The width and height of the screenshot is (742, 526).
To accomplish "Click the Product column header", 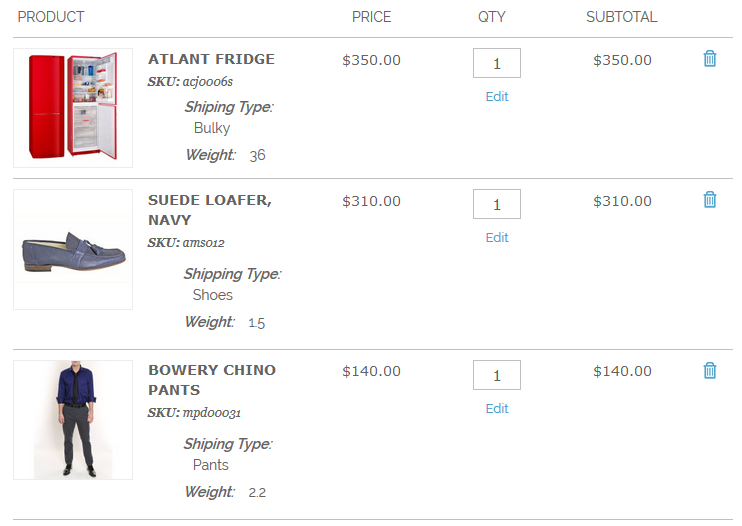I will click(51, 17).
